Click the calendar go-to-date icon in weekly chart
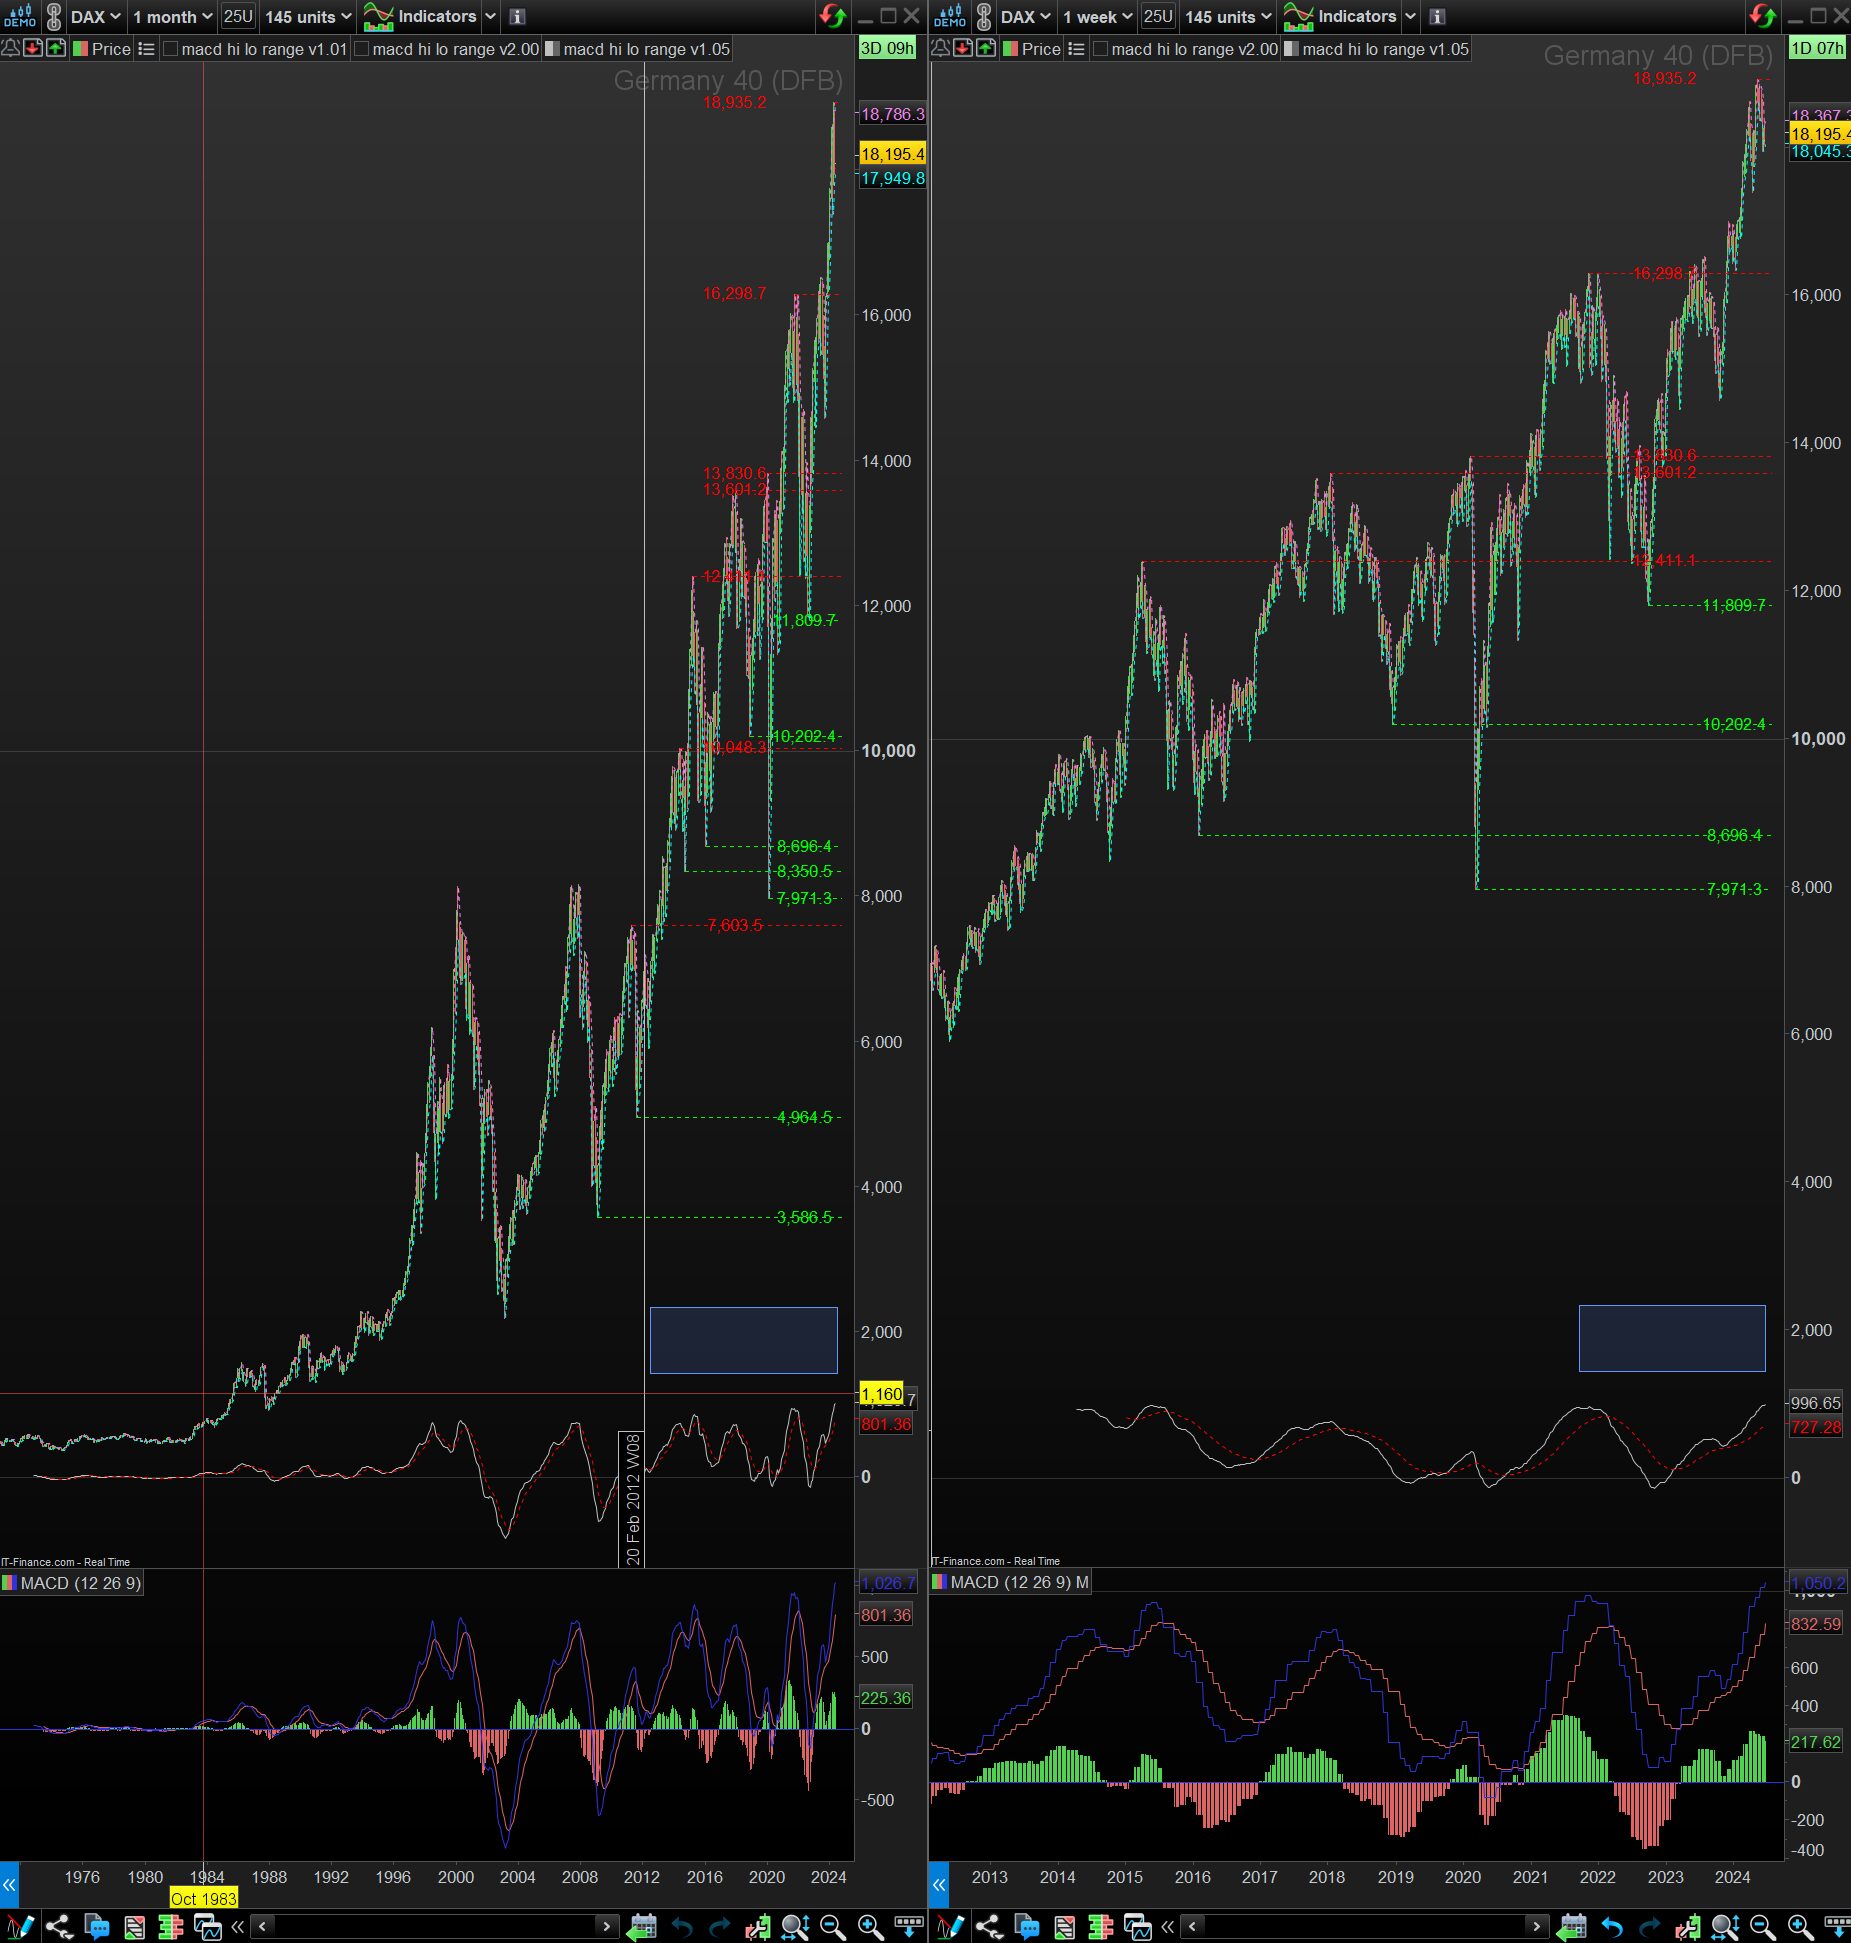The image size is (1851, 1943). coord(1572,1926)
